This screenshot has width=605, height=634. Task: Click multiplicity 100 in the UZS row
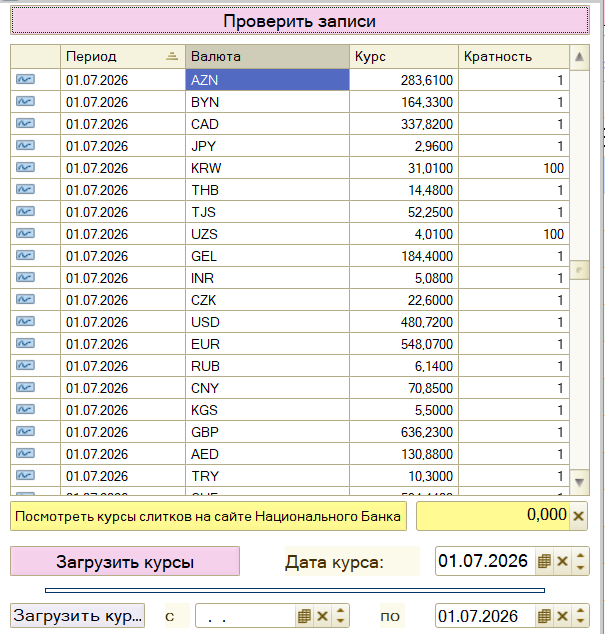553,234
